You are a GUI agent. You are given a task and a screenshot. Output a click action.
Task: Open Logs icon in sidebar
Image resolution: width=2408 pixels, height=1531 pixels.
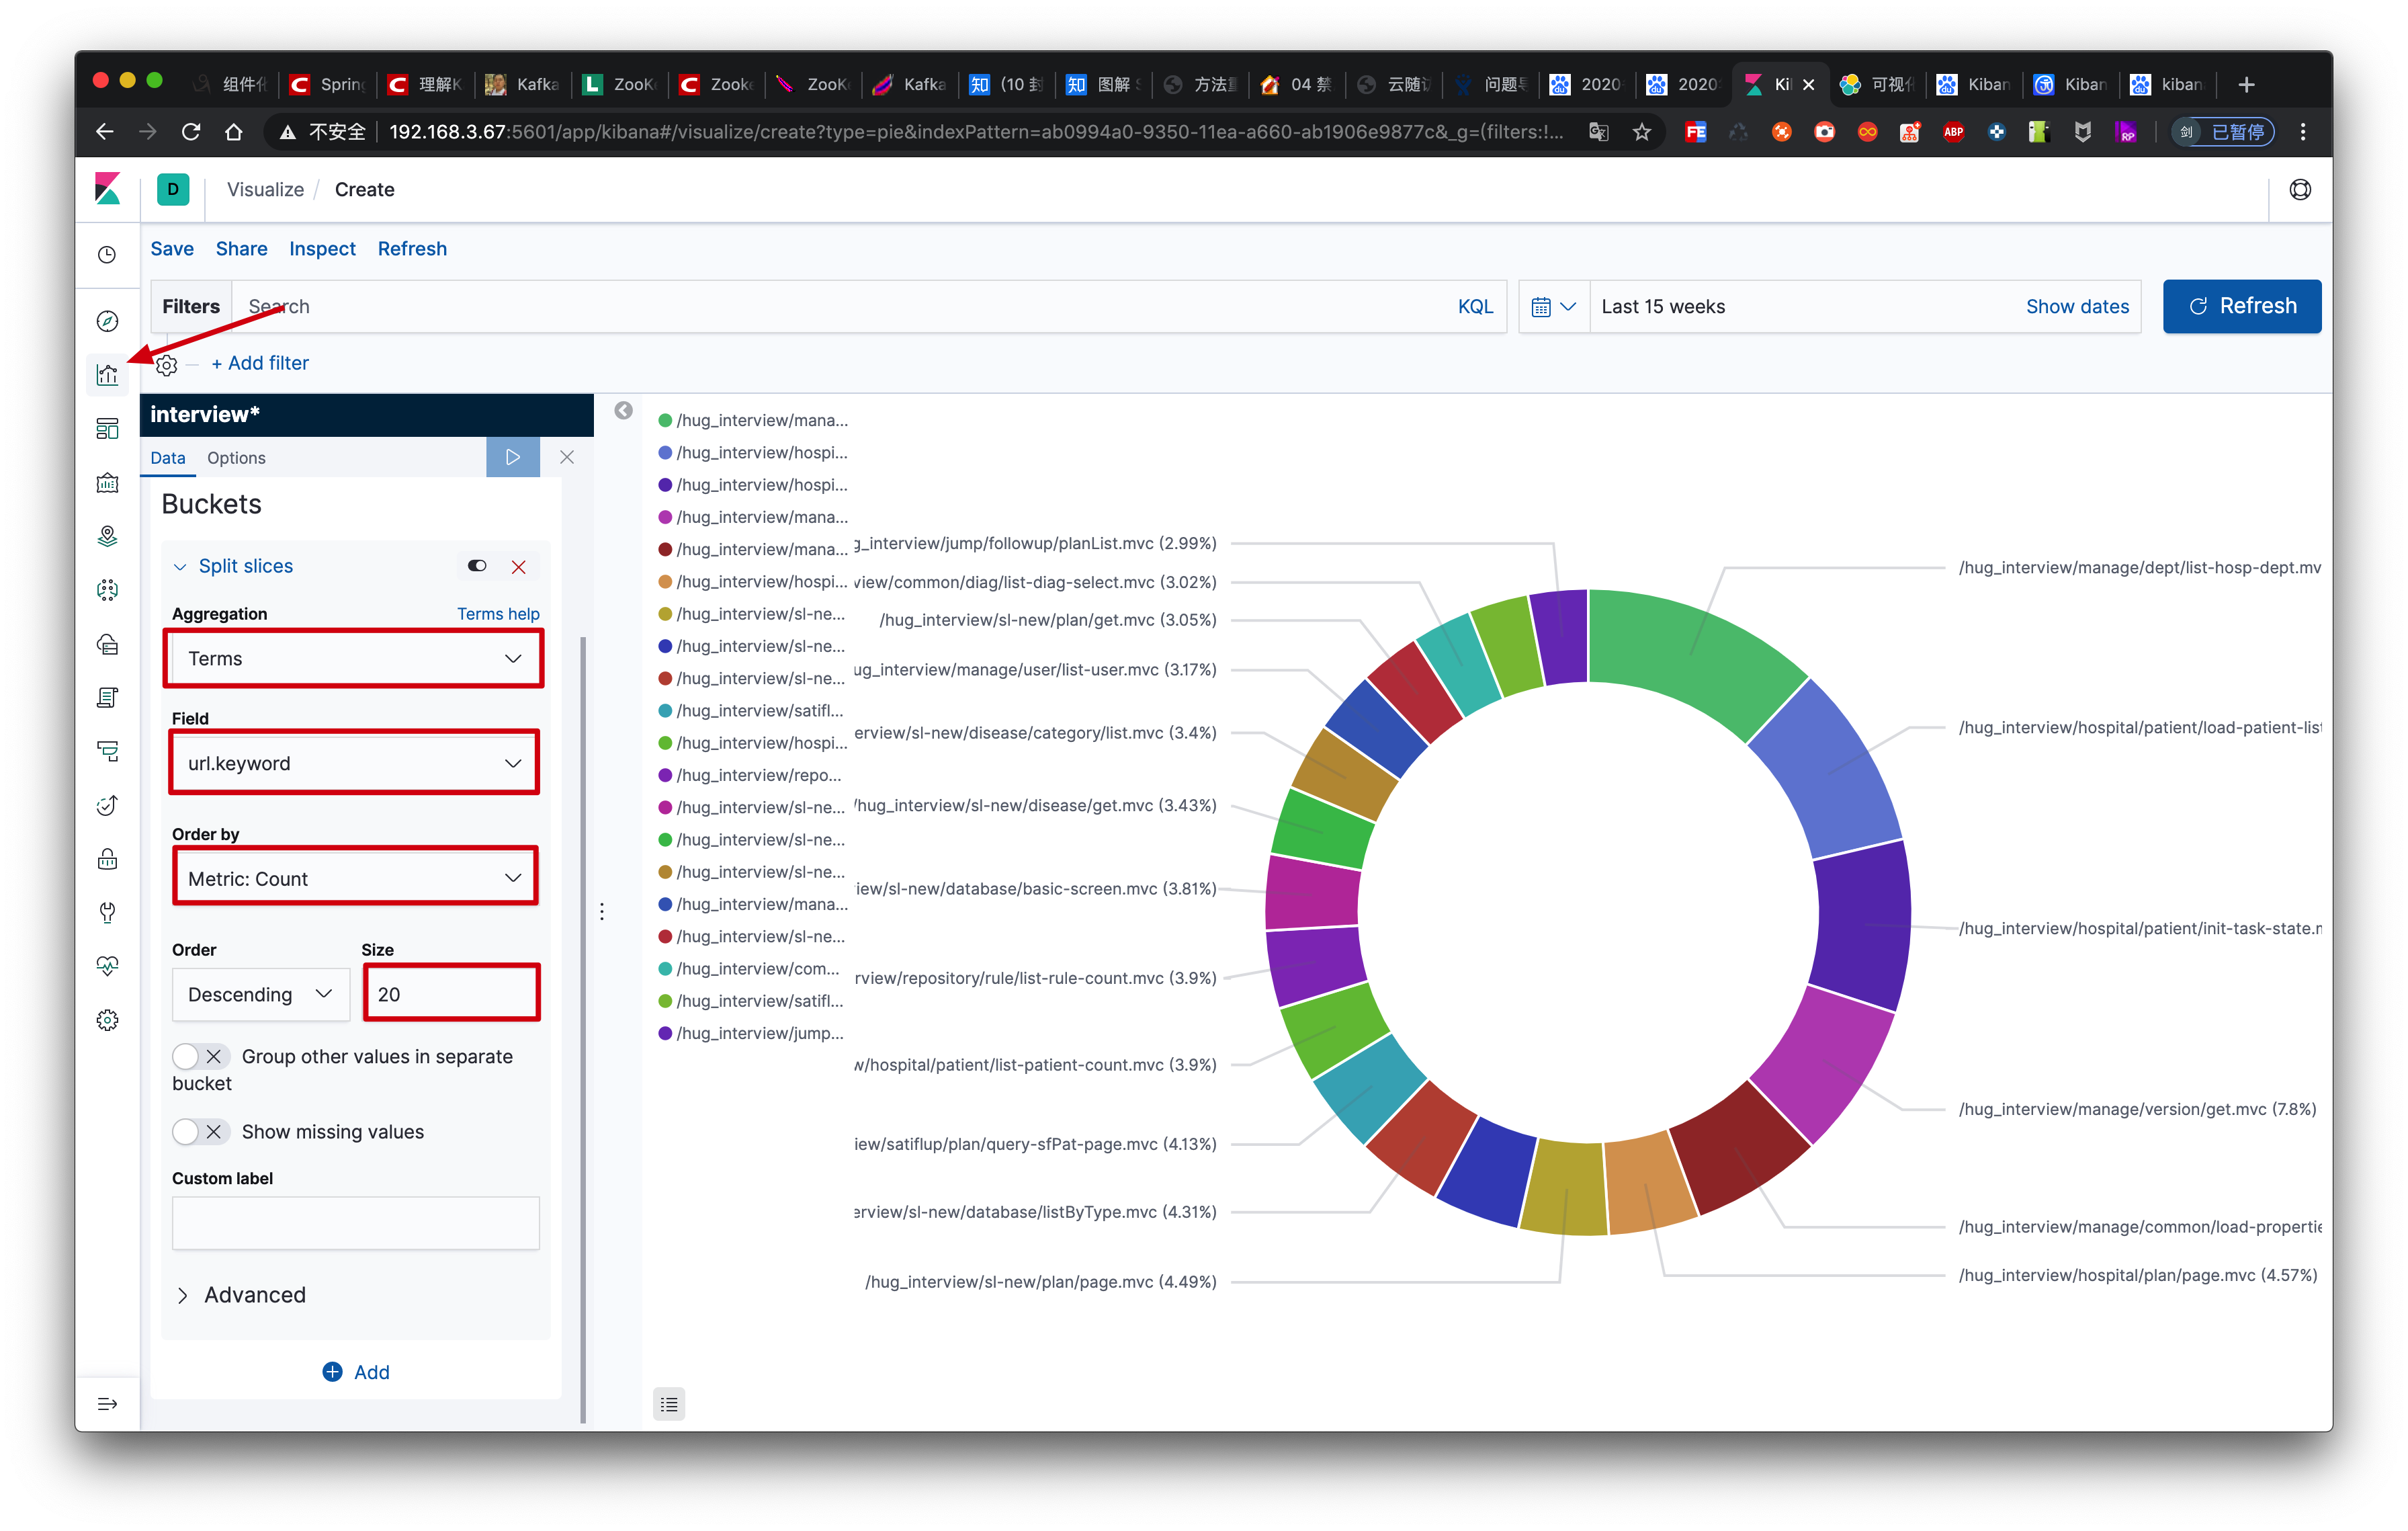(x=107, y=698)
